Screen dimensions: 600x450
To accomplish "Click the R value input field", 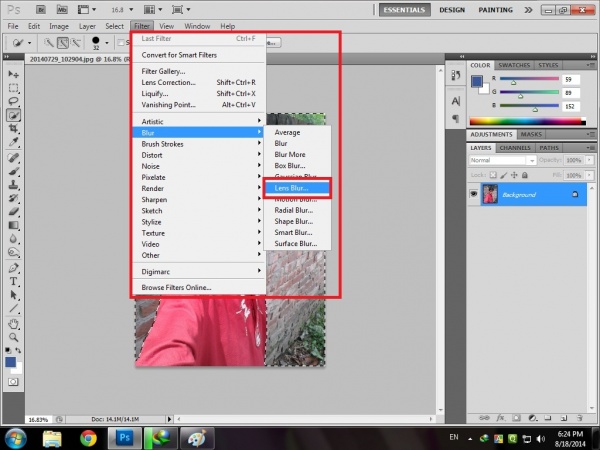I will (x=571, y=79).
